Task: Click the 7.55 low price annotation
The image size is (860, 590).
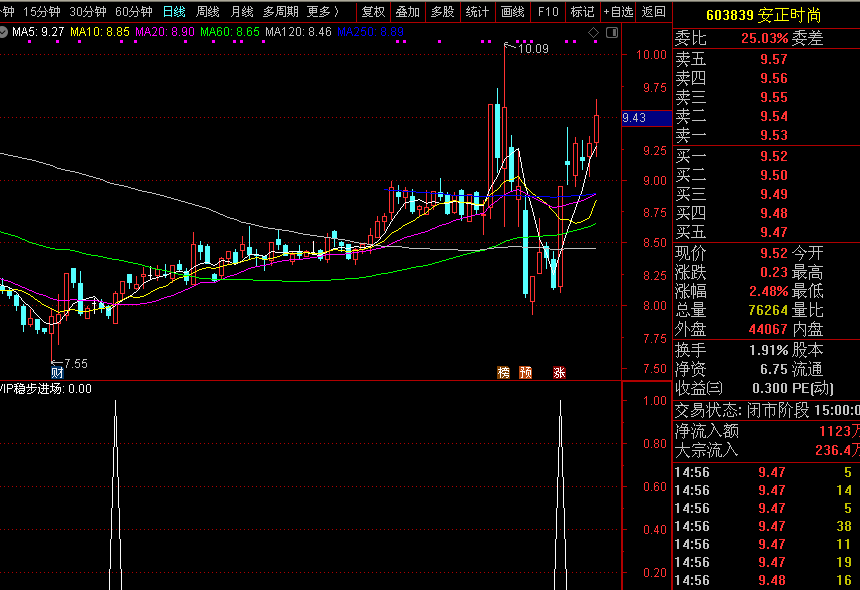Action: [76, 364]
